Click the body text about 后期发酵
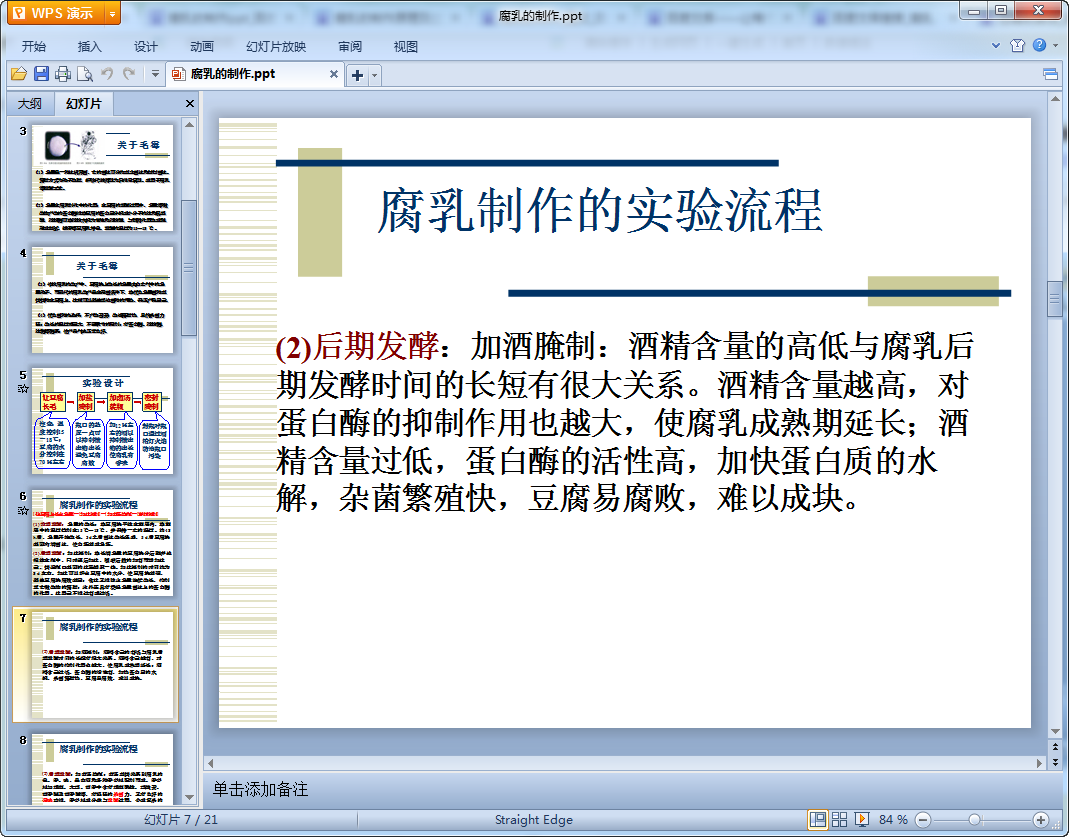Screen dimensions: 1069x837 624,423
